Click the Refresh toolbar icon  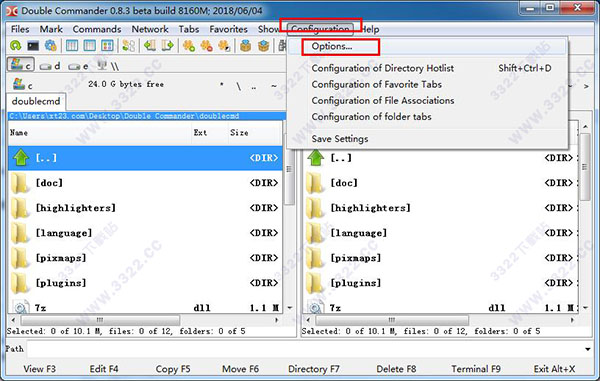pyautogui.click(x=15, y=46)
